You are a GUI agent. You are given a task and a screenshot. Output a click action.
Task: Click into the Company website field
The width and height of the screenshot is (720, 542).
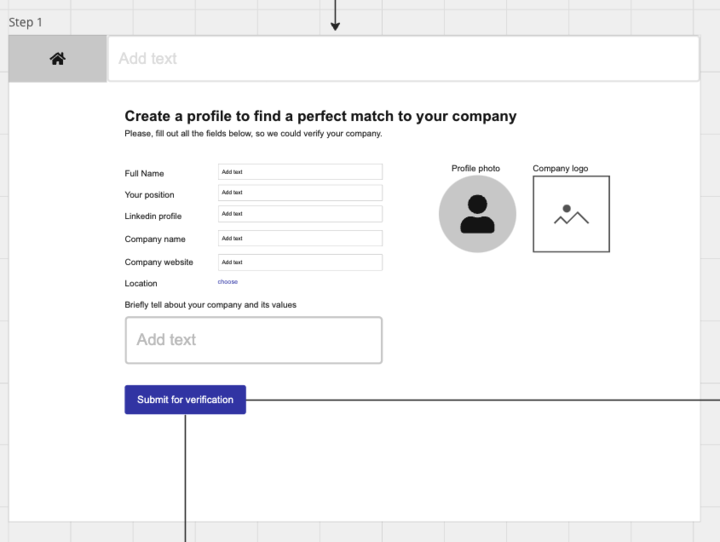tap(300, 262)
